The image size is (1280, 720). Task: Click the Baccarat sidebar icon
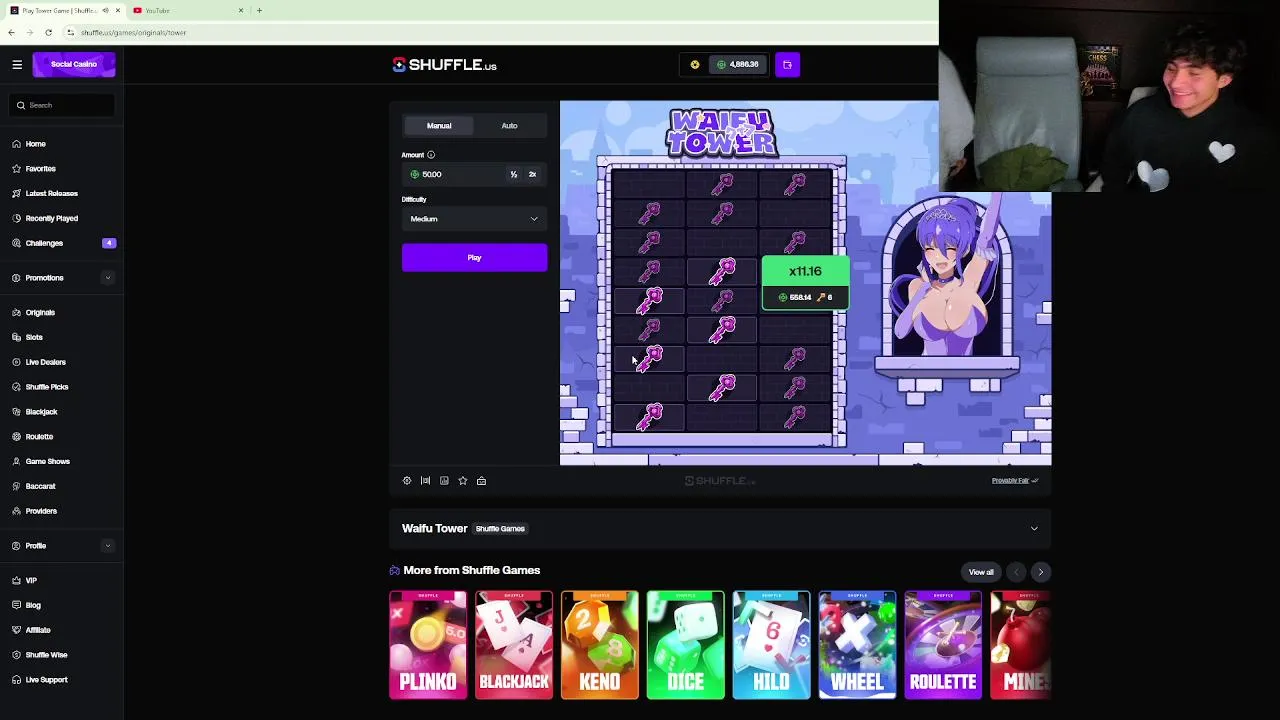[x=17, y=486]
